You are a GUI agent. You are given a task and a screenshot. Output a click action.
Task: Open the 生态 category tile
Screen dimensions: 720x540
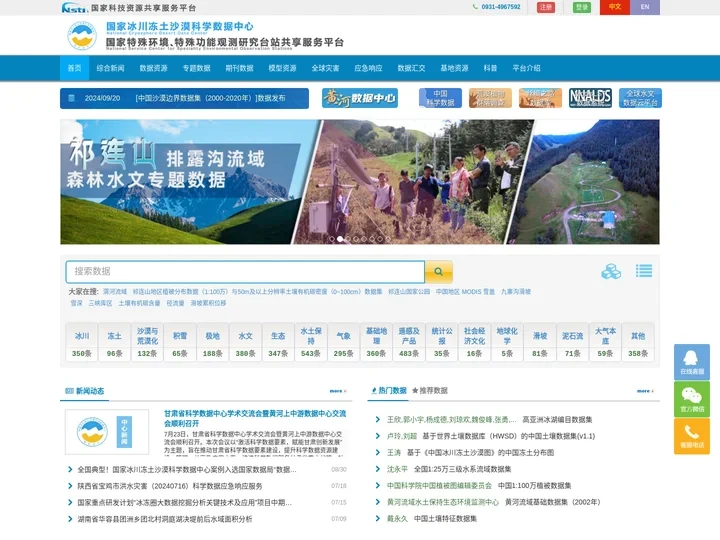pos(278,342)
